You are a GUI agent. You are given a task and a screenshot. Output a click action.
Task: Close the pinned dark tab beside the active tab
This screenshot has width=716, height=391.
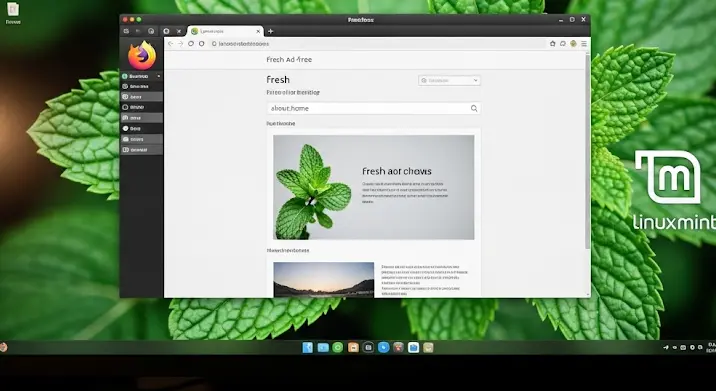[179, 32]
